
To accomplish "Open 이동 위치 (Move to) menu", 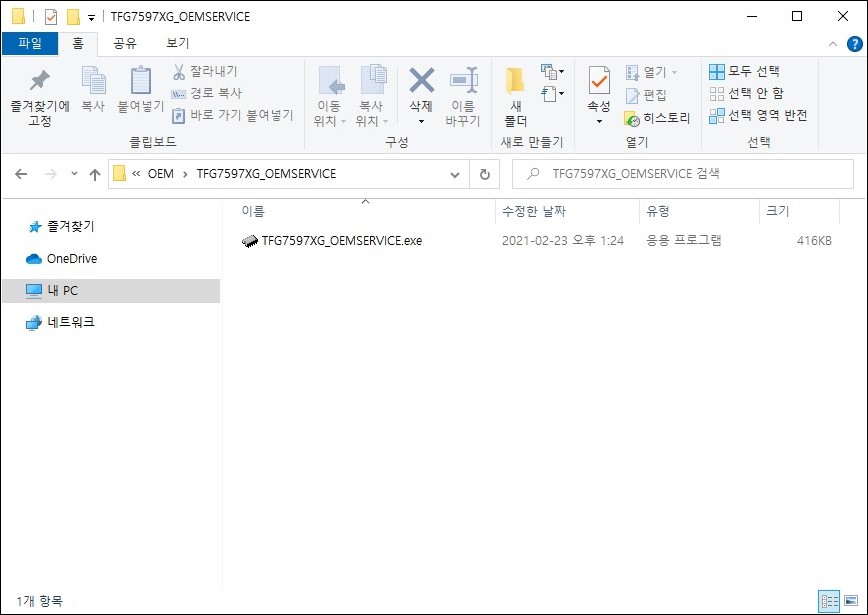I will (330, 97).
